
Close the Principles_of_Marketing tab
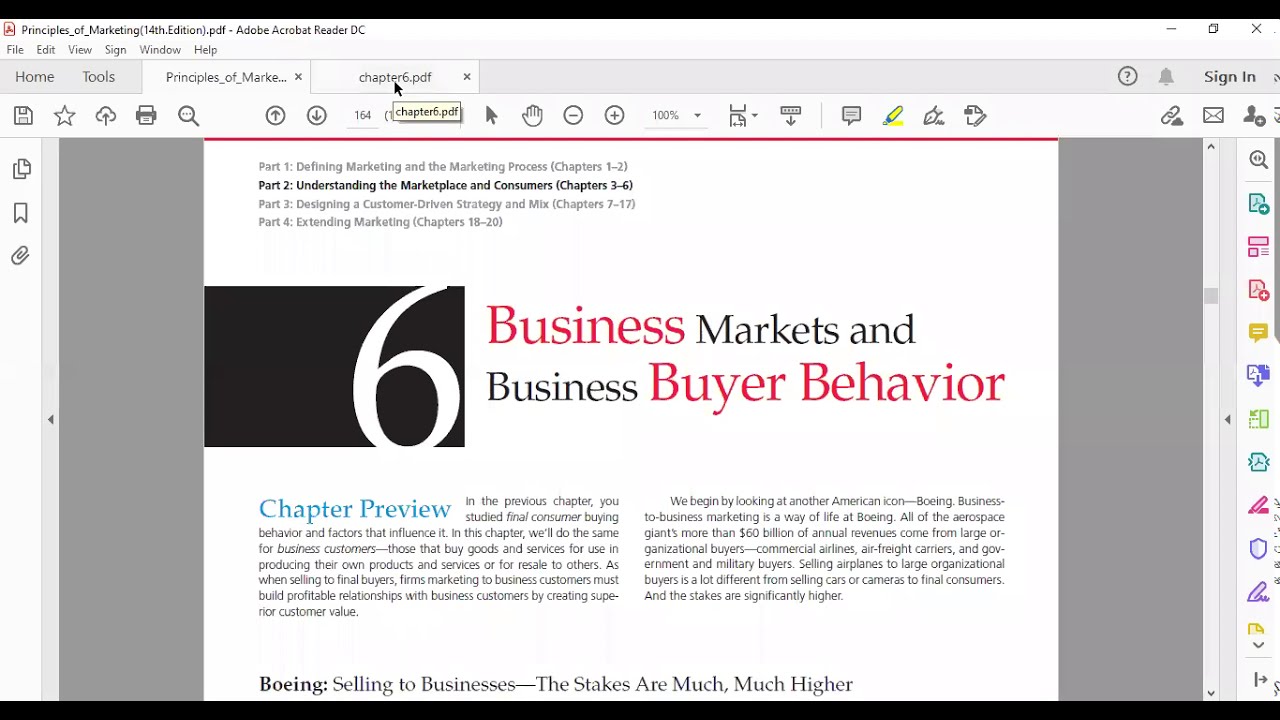pos(298,77)
